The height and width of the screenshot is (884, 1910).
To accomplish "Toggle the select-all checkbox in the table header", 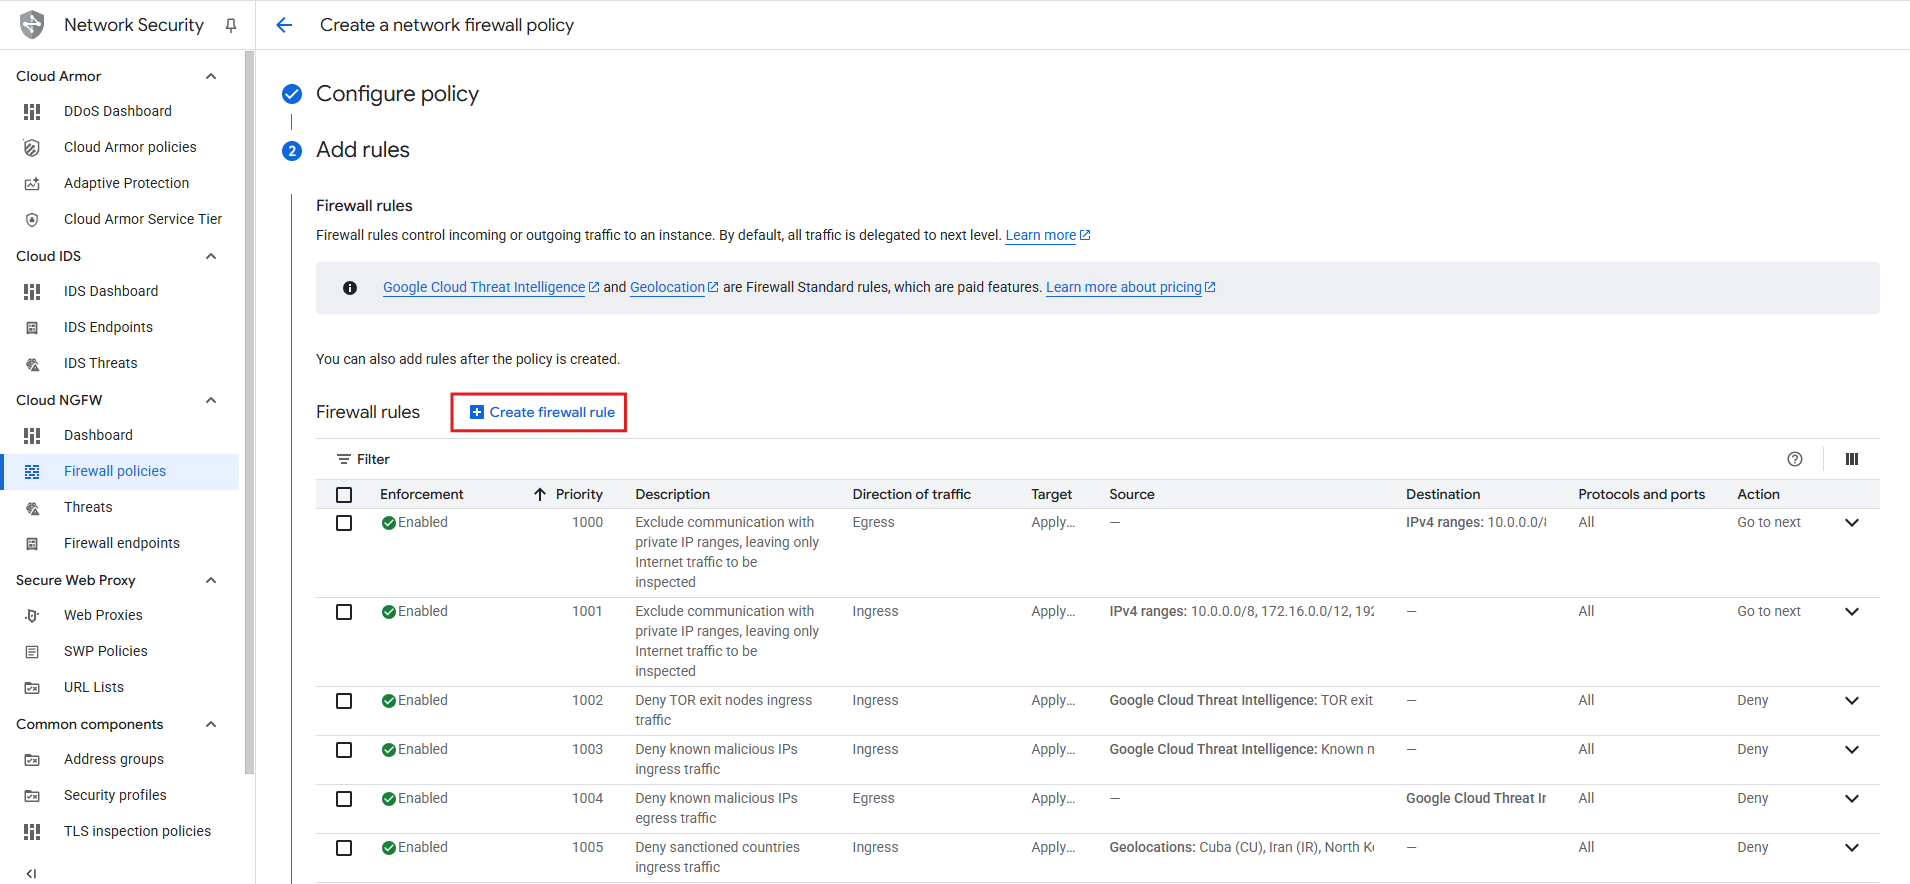I will coord(344,495).
